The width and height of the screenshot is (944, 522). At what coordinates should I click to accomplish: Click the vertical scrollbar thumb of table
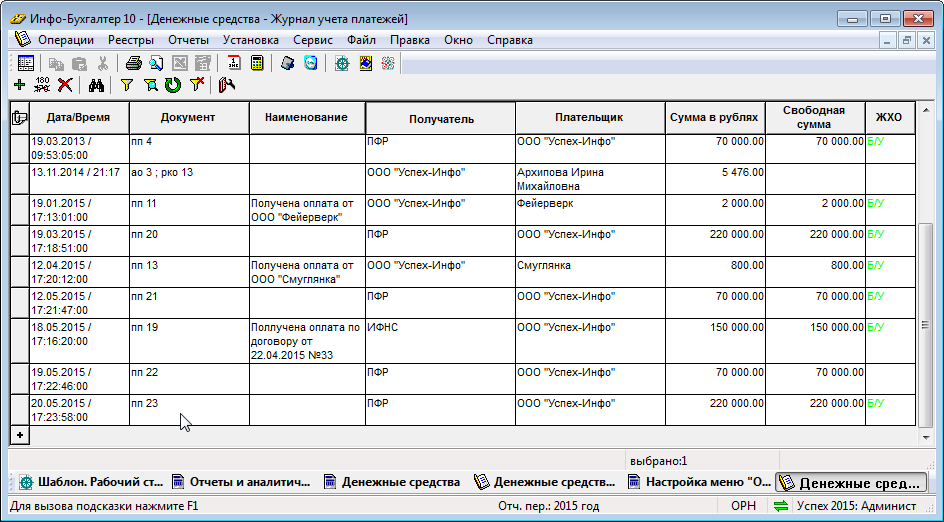point(925,325)
